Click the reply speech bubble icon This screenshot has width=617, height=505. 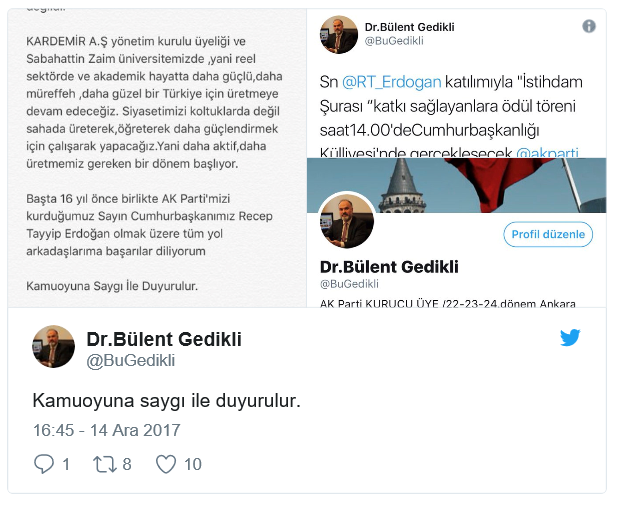[x=44, y=464]
